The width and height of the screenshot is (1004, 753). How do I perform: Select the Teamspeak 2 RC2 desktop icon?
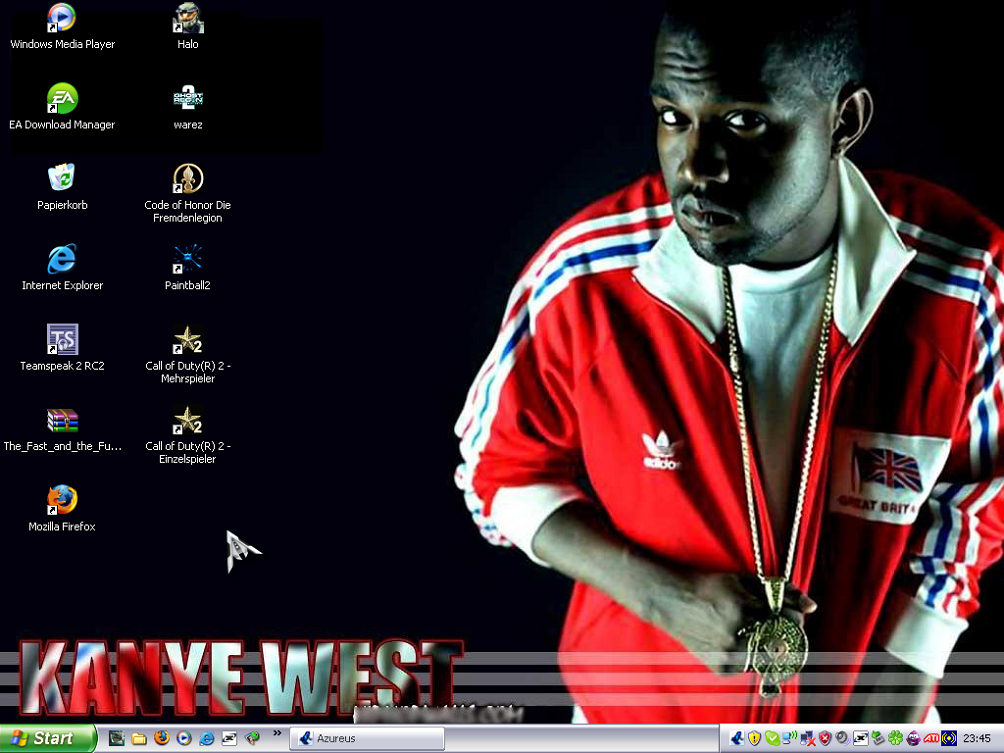(62, 348)
